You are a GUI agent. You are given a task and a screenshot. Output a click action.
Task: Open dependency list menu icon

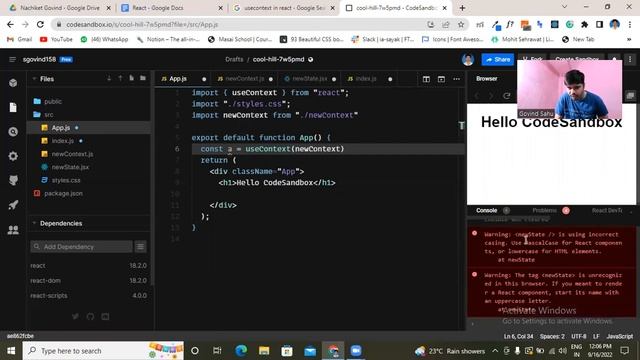tap(140, 247)
